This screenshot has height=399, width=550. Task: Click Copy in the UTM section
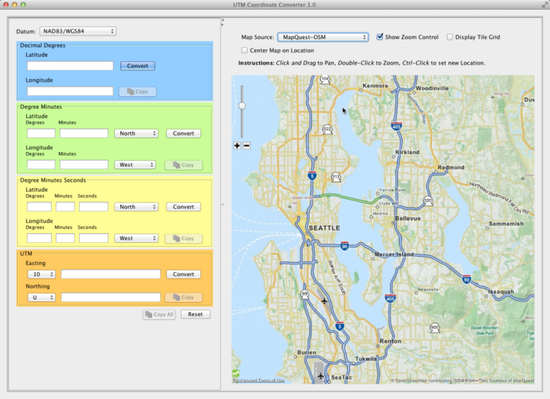coord(183,297)
